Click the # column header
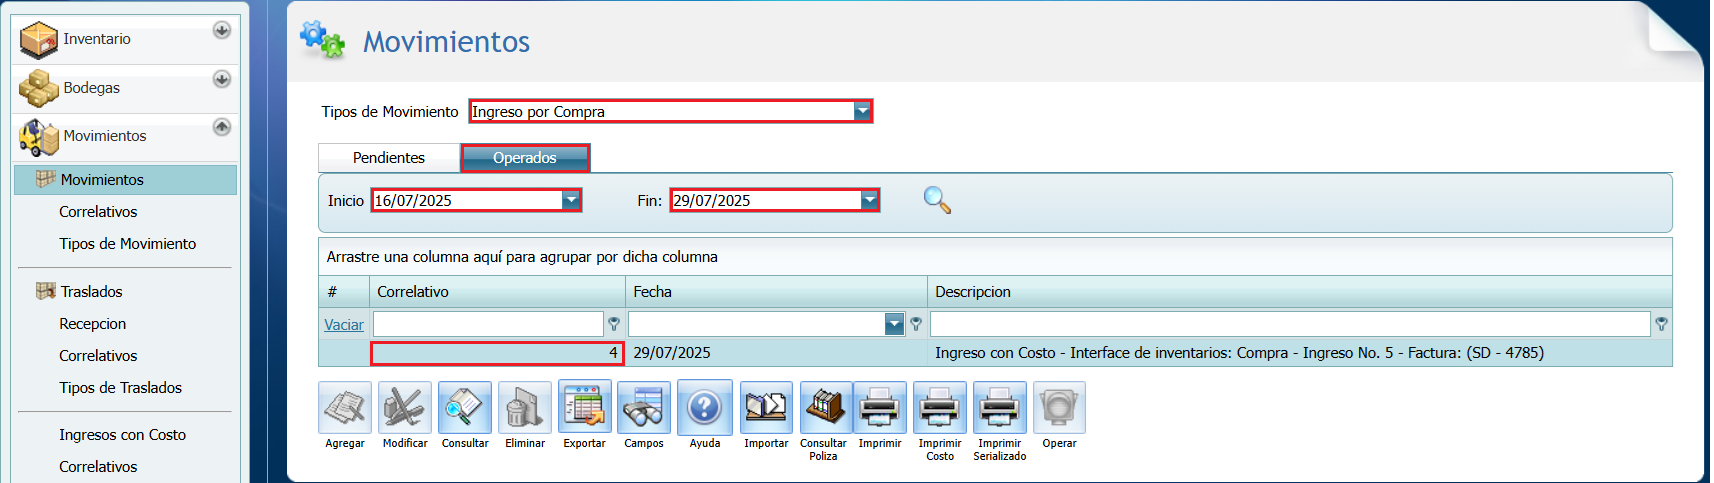The height and width of the screenshot is (483, 1714). pyautogui.click(x=344, y=292)
